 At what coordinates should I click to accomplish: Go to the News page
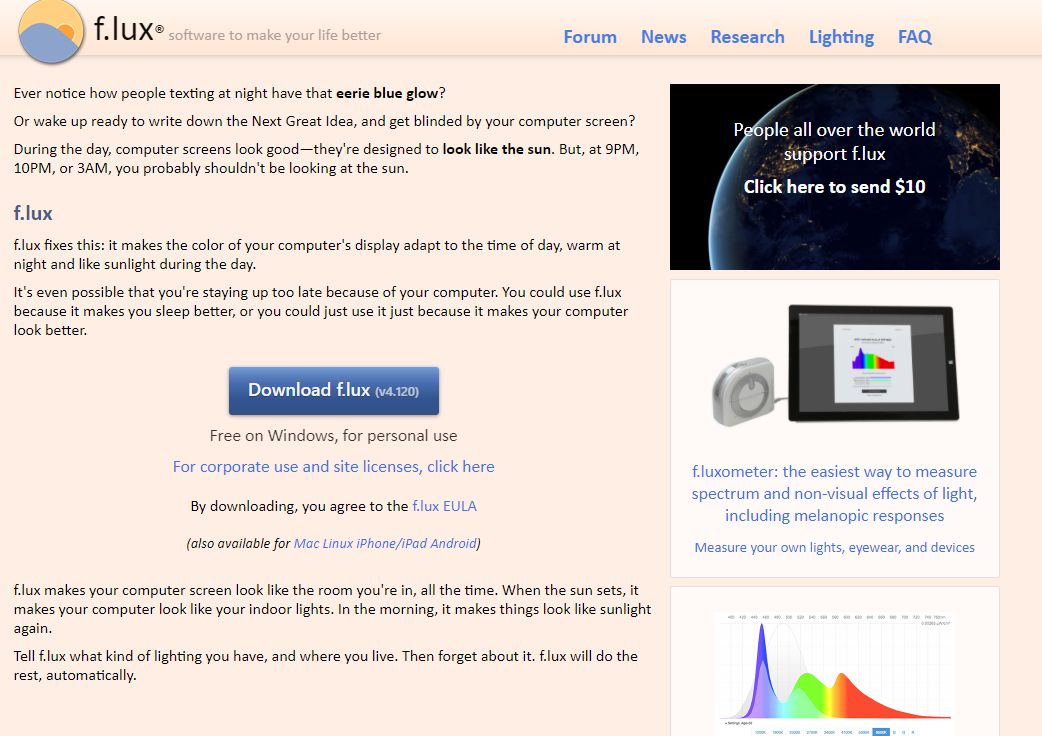[663, 37]
